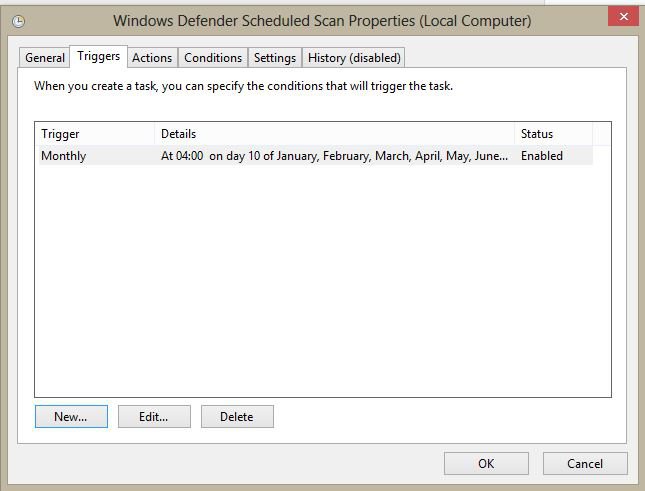
Task: Select the Triggers tab
Action: [99, 56]
